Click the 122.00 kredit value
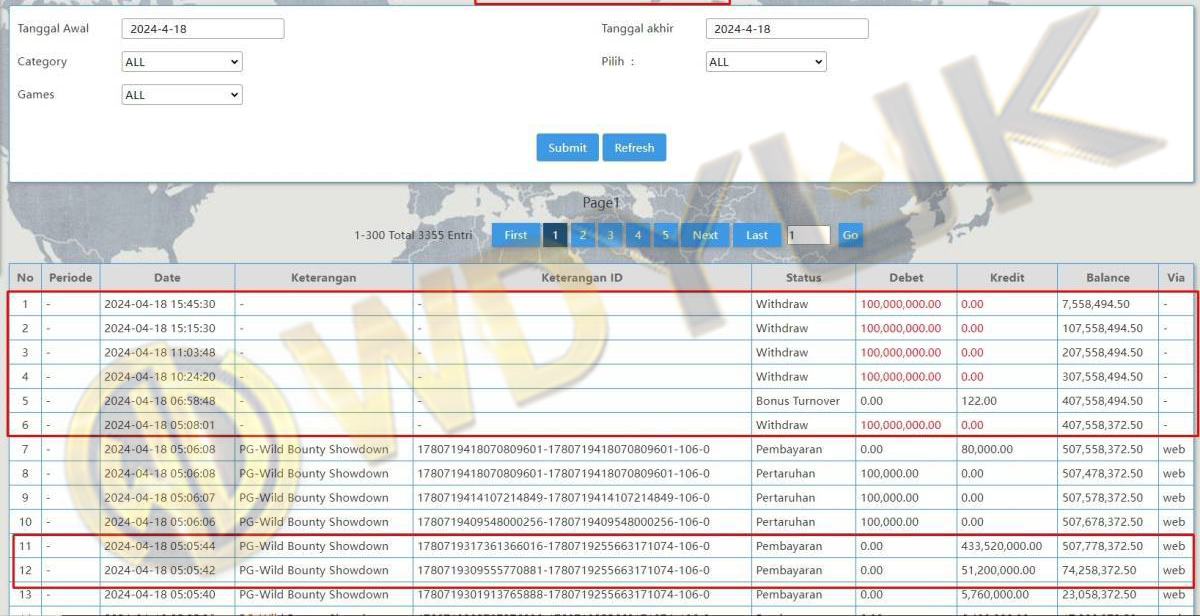Viewport: 1200px width, 616px height. pyautogui.click(x=978, y=401)
